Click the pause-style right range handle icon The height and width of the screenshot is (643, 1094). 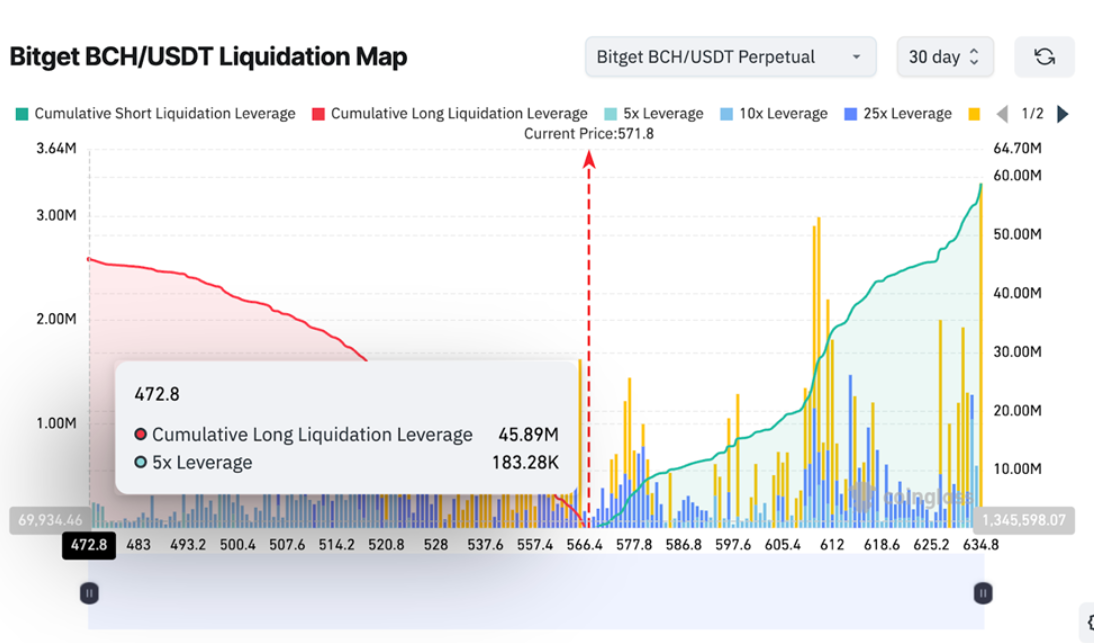pyautogui.click(x=982, y=593)
